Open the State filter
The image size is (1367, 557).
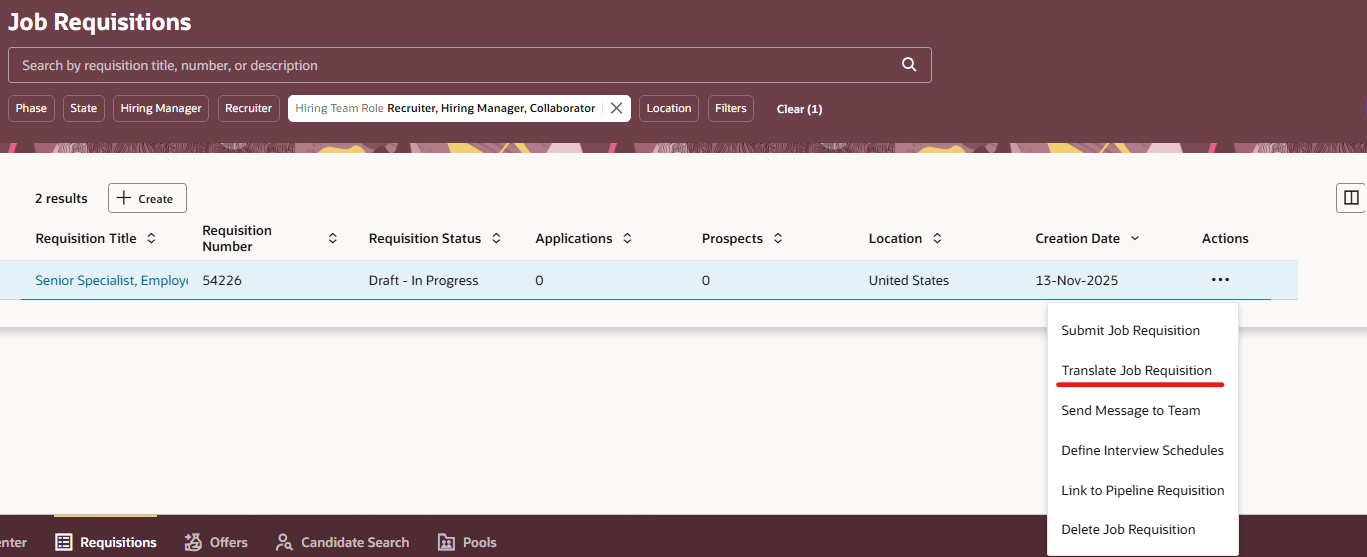click(x=84, y=108)
